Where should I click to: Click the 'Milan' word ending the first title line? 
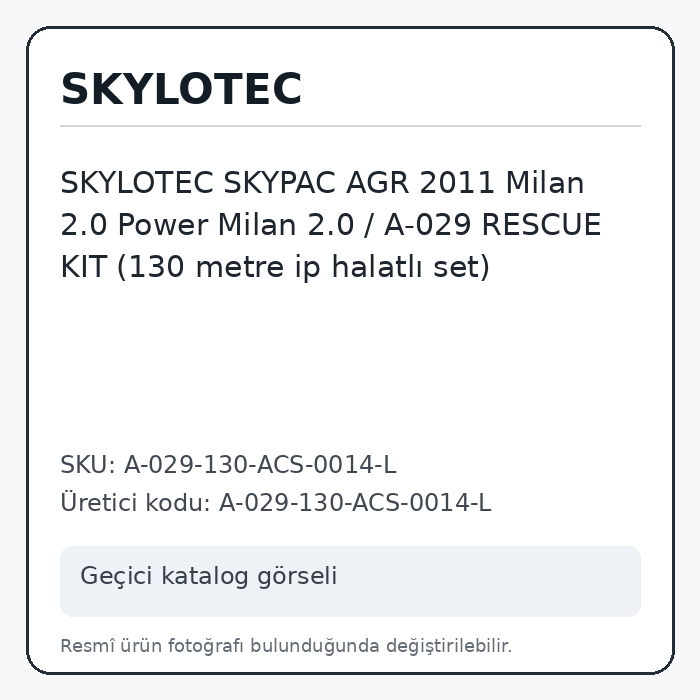[x=545, y=183]
